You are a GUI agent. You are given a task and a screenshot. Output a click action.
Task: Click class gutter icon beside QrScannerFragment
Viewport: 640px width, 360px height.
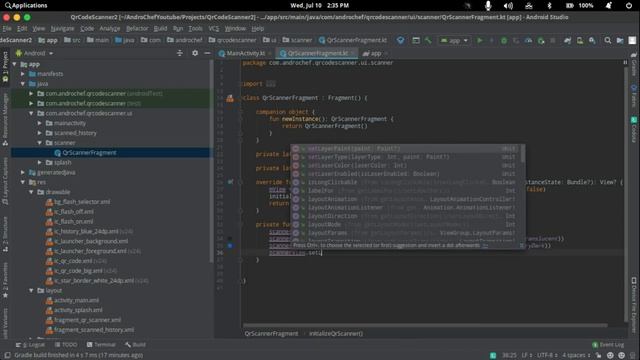[230, 98]
